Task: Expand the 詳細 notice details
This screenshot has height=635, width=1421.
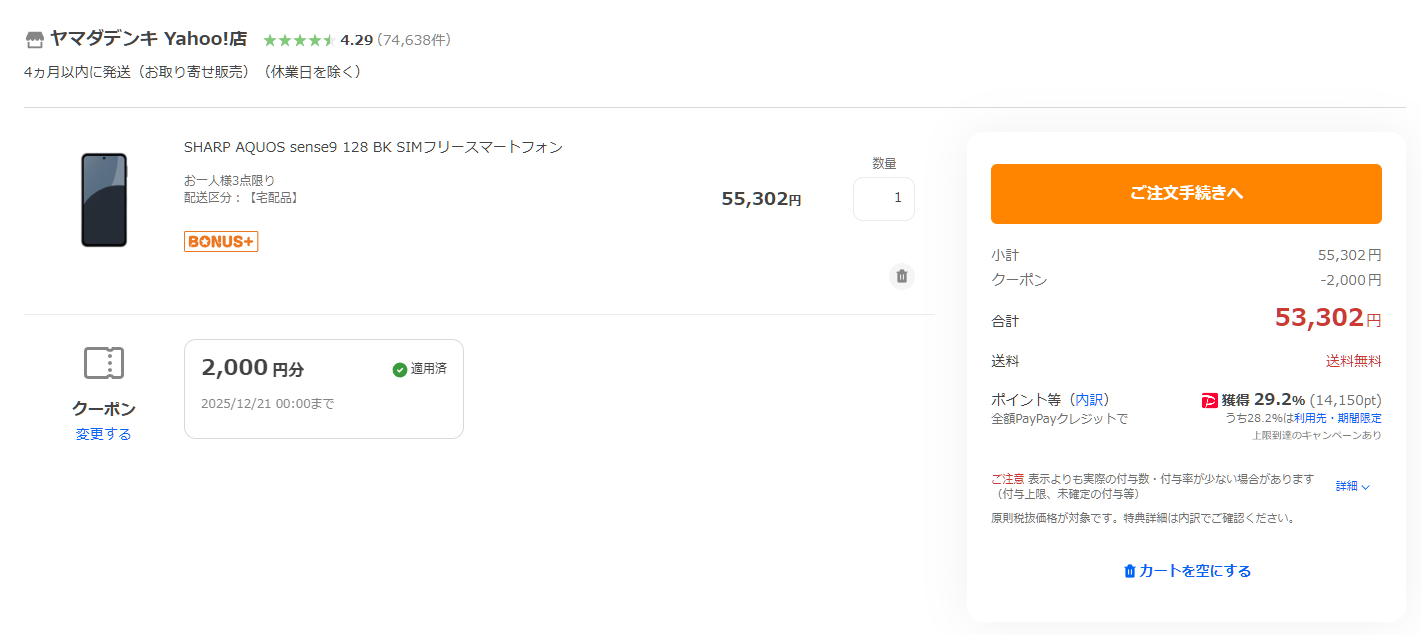Action: pyautogui.click(x=1353, y=486)
